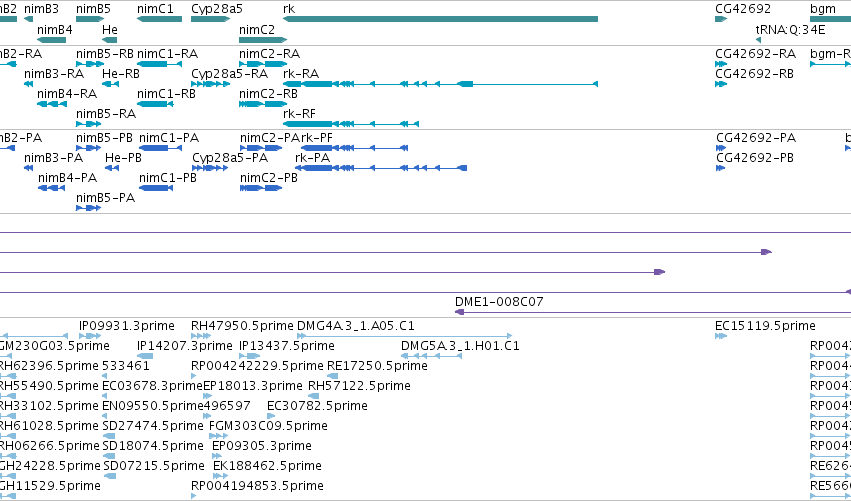Select protein 'rk-PA'
Image resolution: width=851 pixels, height=501 pixels.
point(381,168)
